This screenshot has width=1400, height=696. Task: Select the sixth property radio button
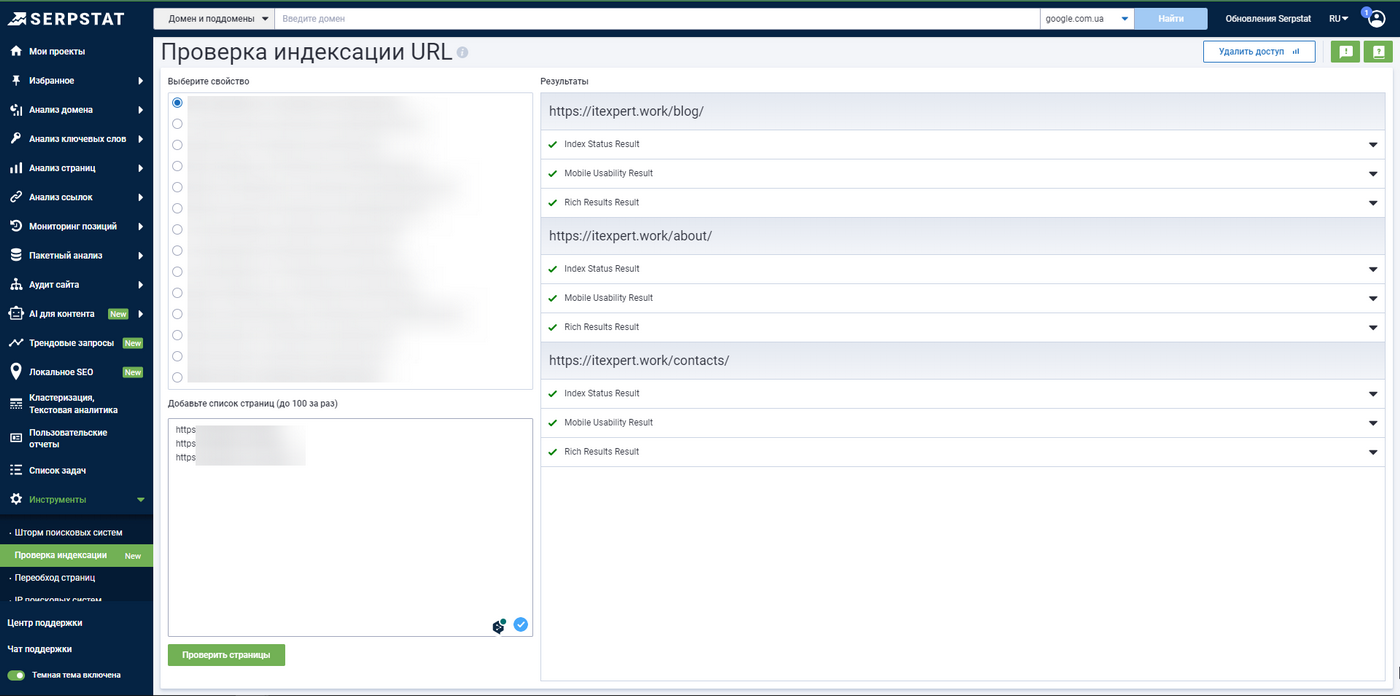[177, 208]
